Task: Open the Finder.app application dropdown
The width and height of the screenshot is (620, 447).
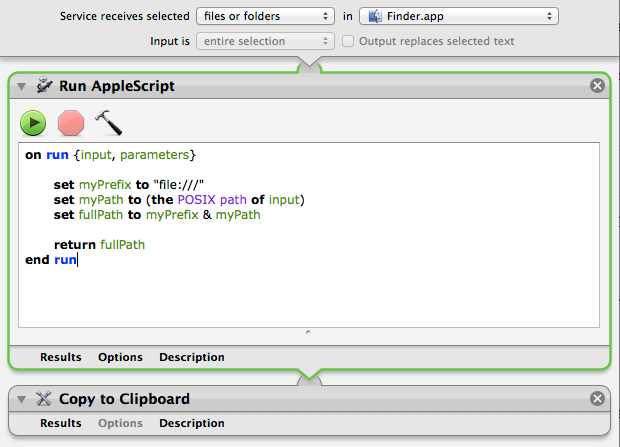Action: coord(459,16)
